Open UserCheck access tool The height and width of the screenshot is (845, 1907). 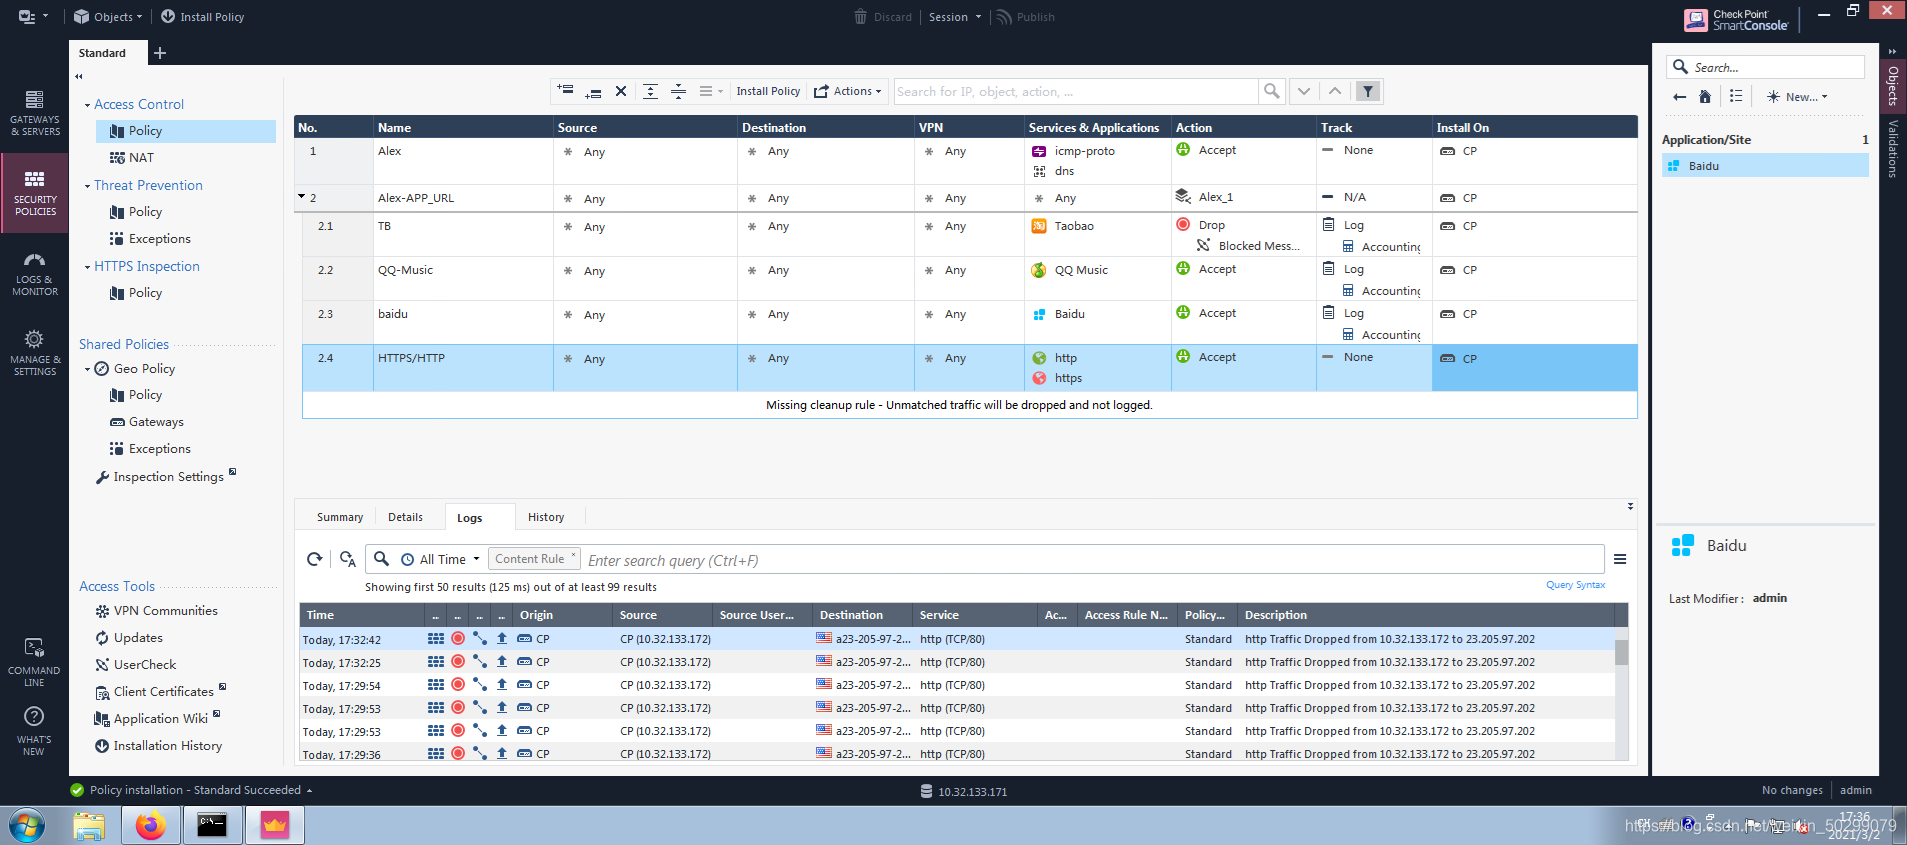(x=144, y=665)
